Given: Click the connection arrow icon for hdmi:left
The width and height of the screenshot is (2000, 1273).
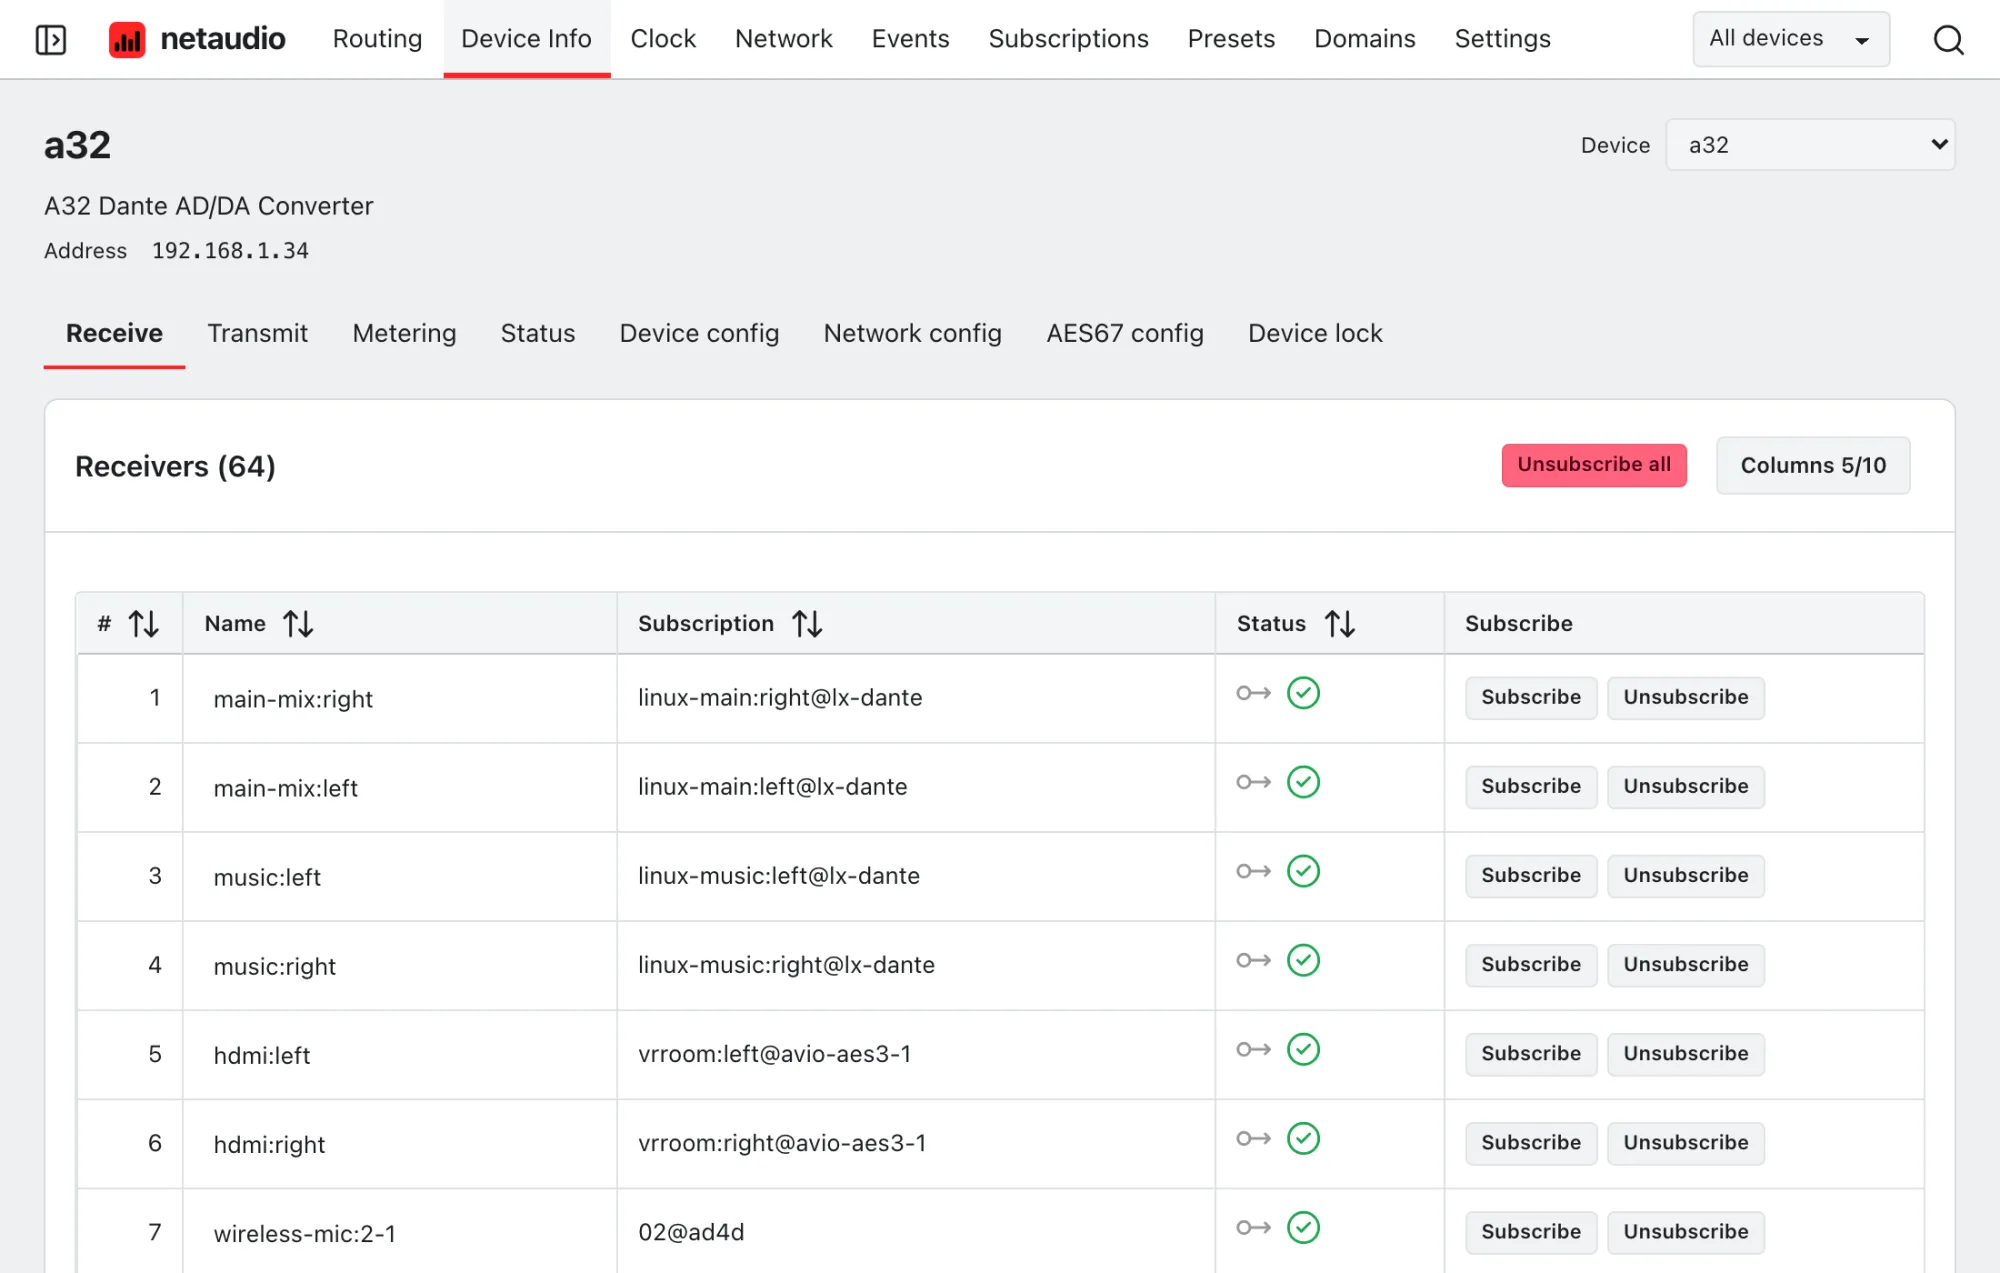Looking at the screenshot, I should 1254,1049.
